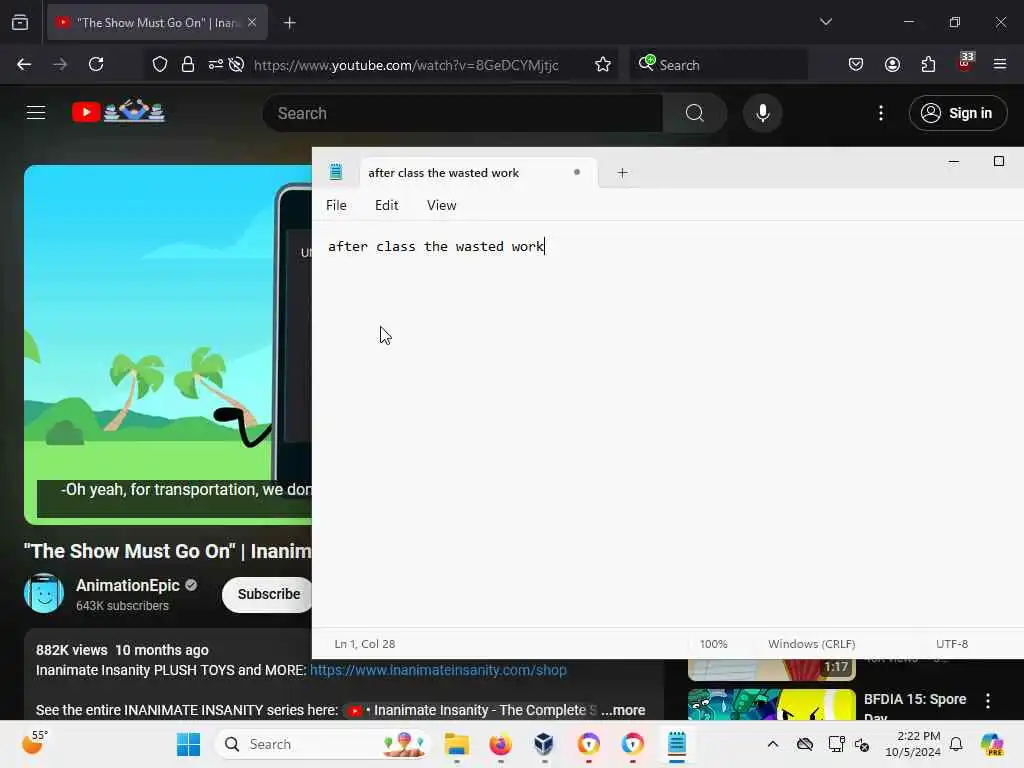The height and width of the screenshot is (768, 1024).
Task: Open the Firefox account icon
Action: [892, 64]
